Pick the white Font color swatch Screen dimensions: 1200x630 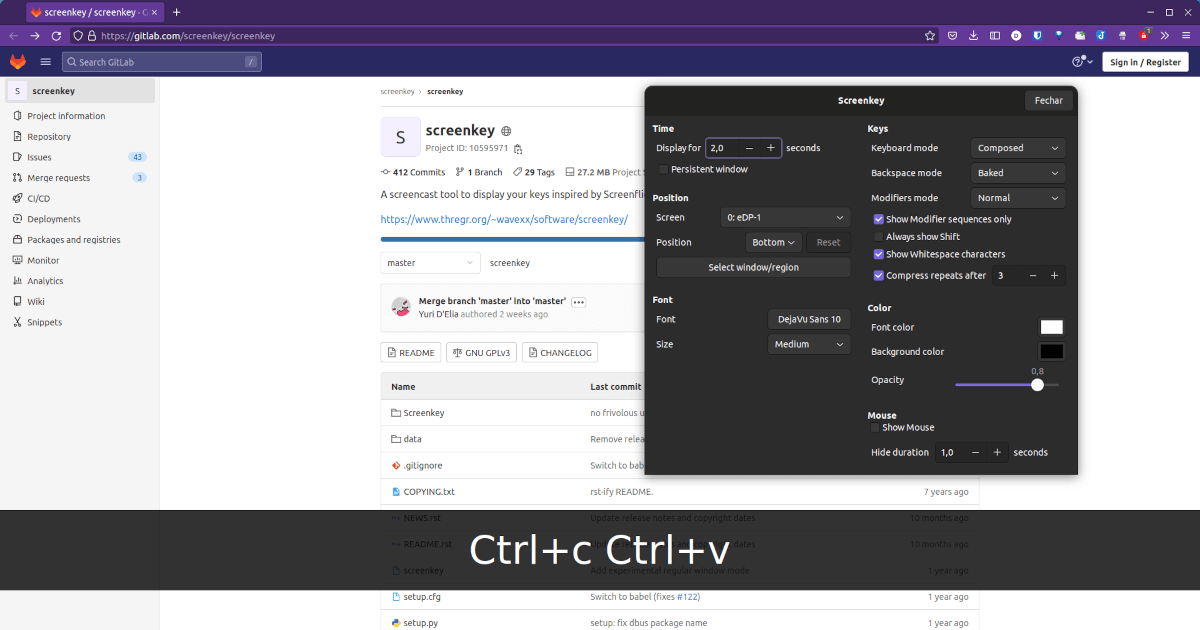[1052, 327]
